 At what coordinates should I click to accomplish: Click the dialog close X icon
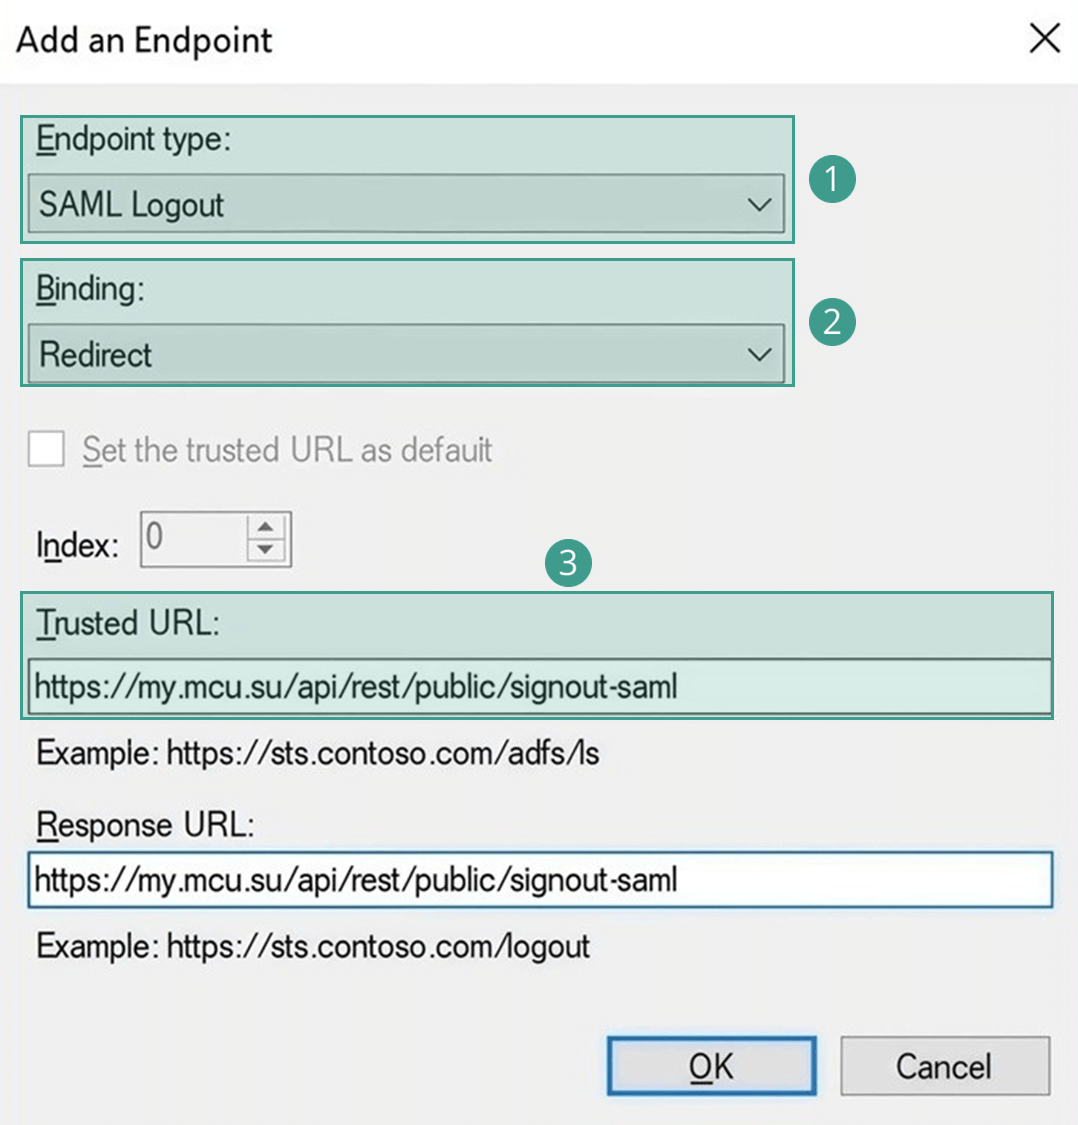(x=1044, y=38)
